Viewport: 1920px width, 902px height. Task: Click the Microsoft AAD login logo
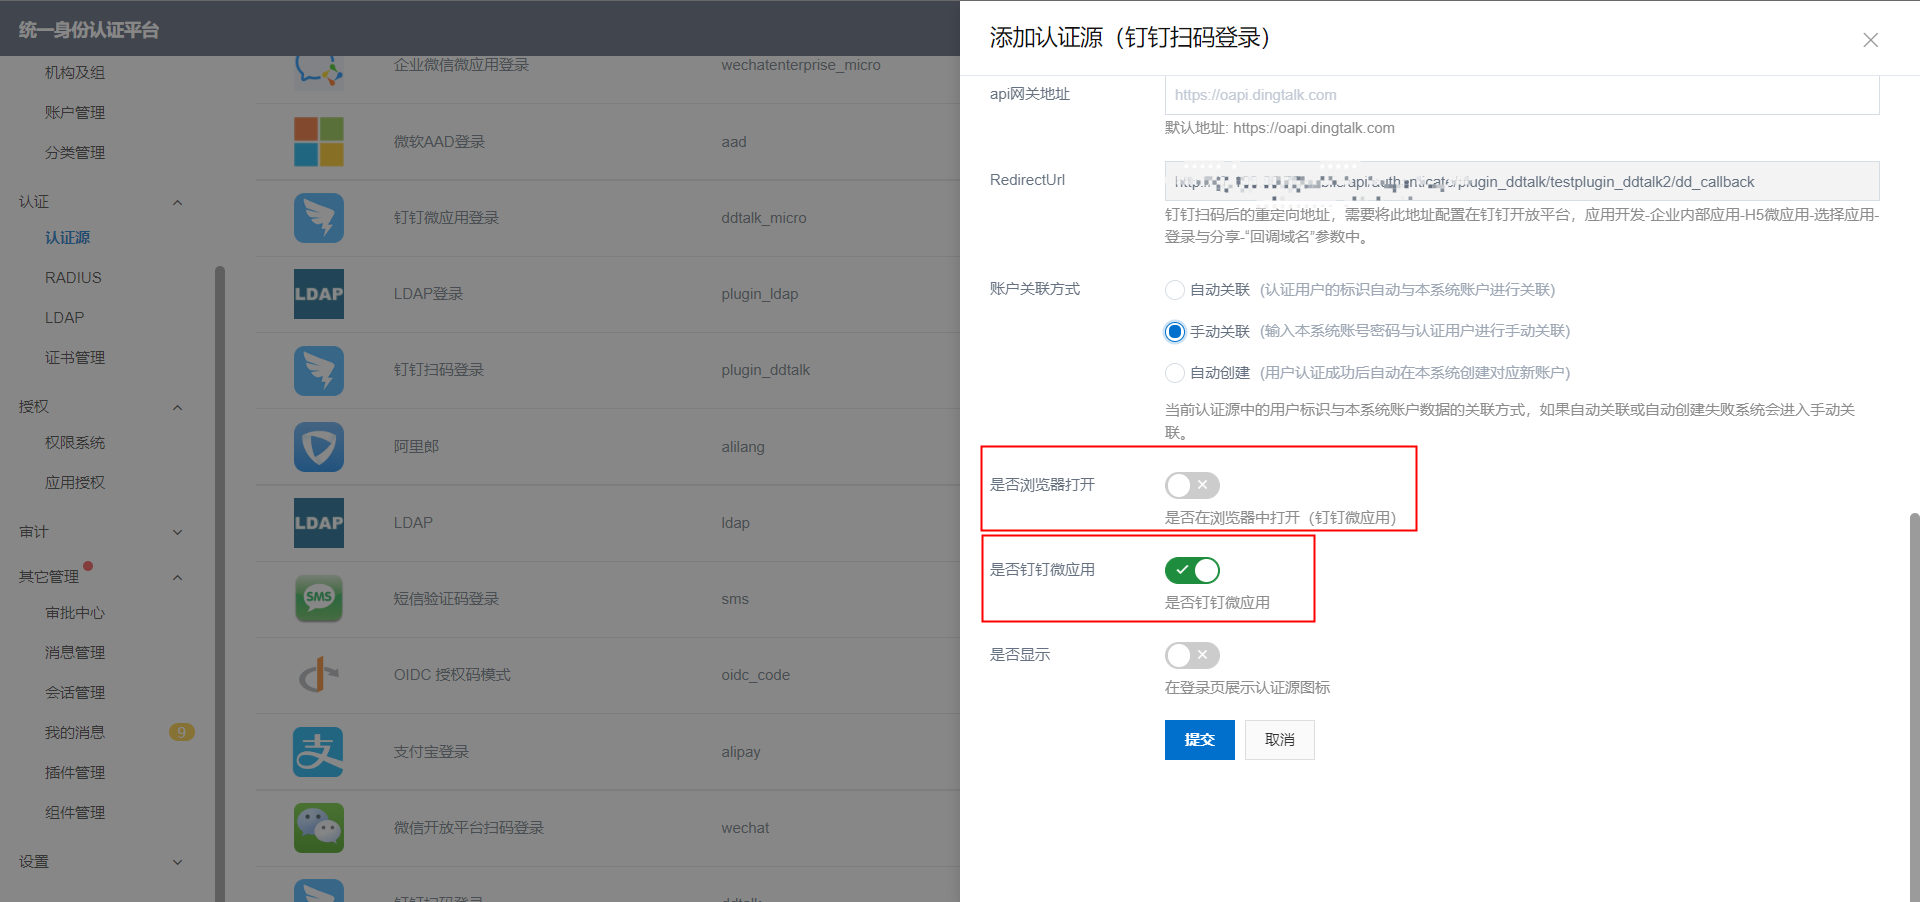pos(319,142)
